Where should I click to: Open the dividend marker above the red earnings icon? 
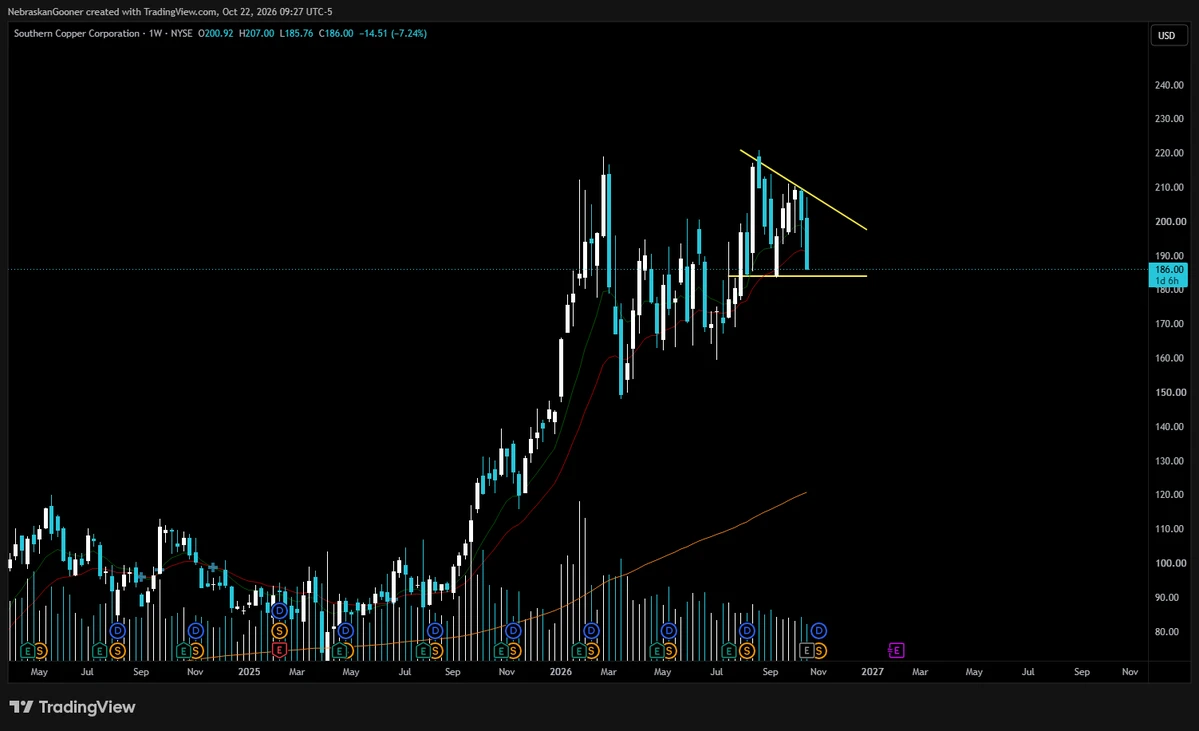[x=279, y=611]
